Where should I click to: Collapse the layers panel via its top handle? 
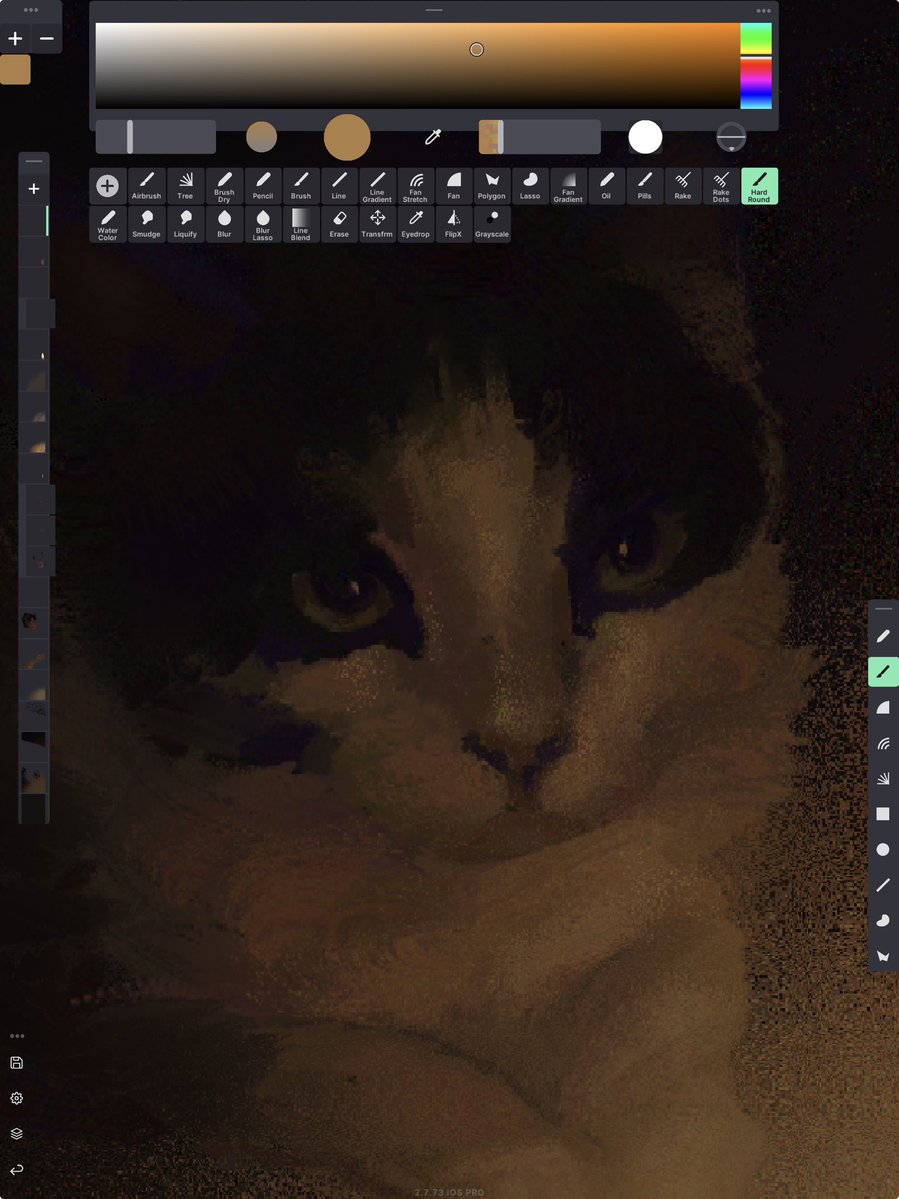[x=34, y=161]
